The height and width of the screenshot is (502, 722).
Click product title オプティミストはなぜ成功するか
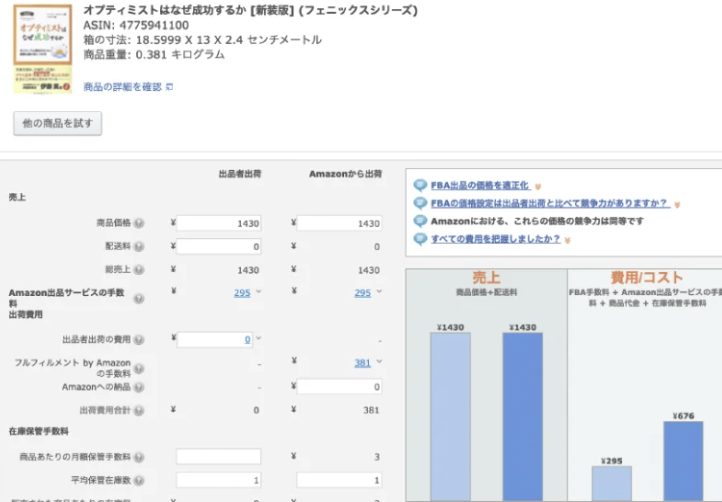(x=250, y=10)
